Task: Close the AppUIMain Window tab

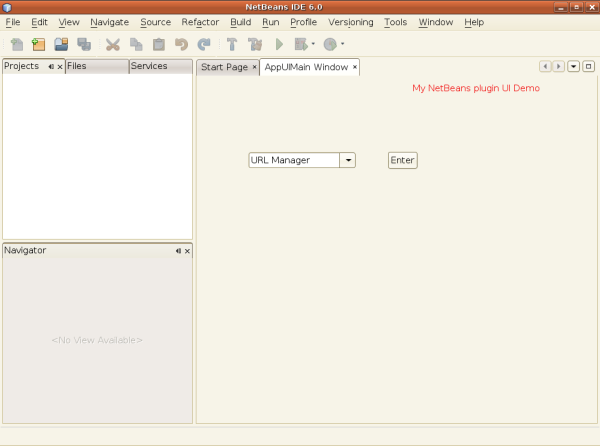Action: tap(355, 67)
